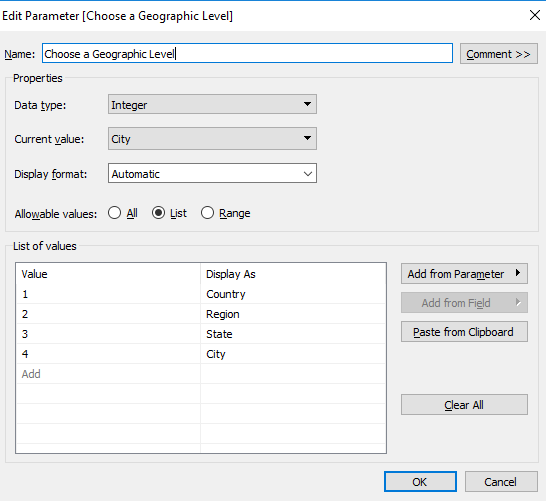Close the Edit Parameter dialog
Image resolution: width=546 pixels, height=501 pixels.
[x=535, y=15]
